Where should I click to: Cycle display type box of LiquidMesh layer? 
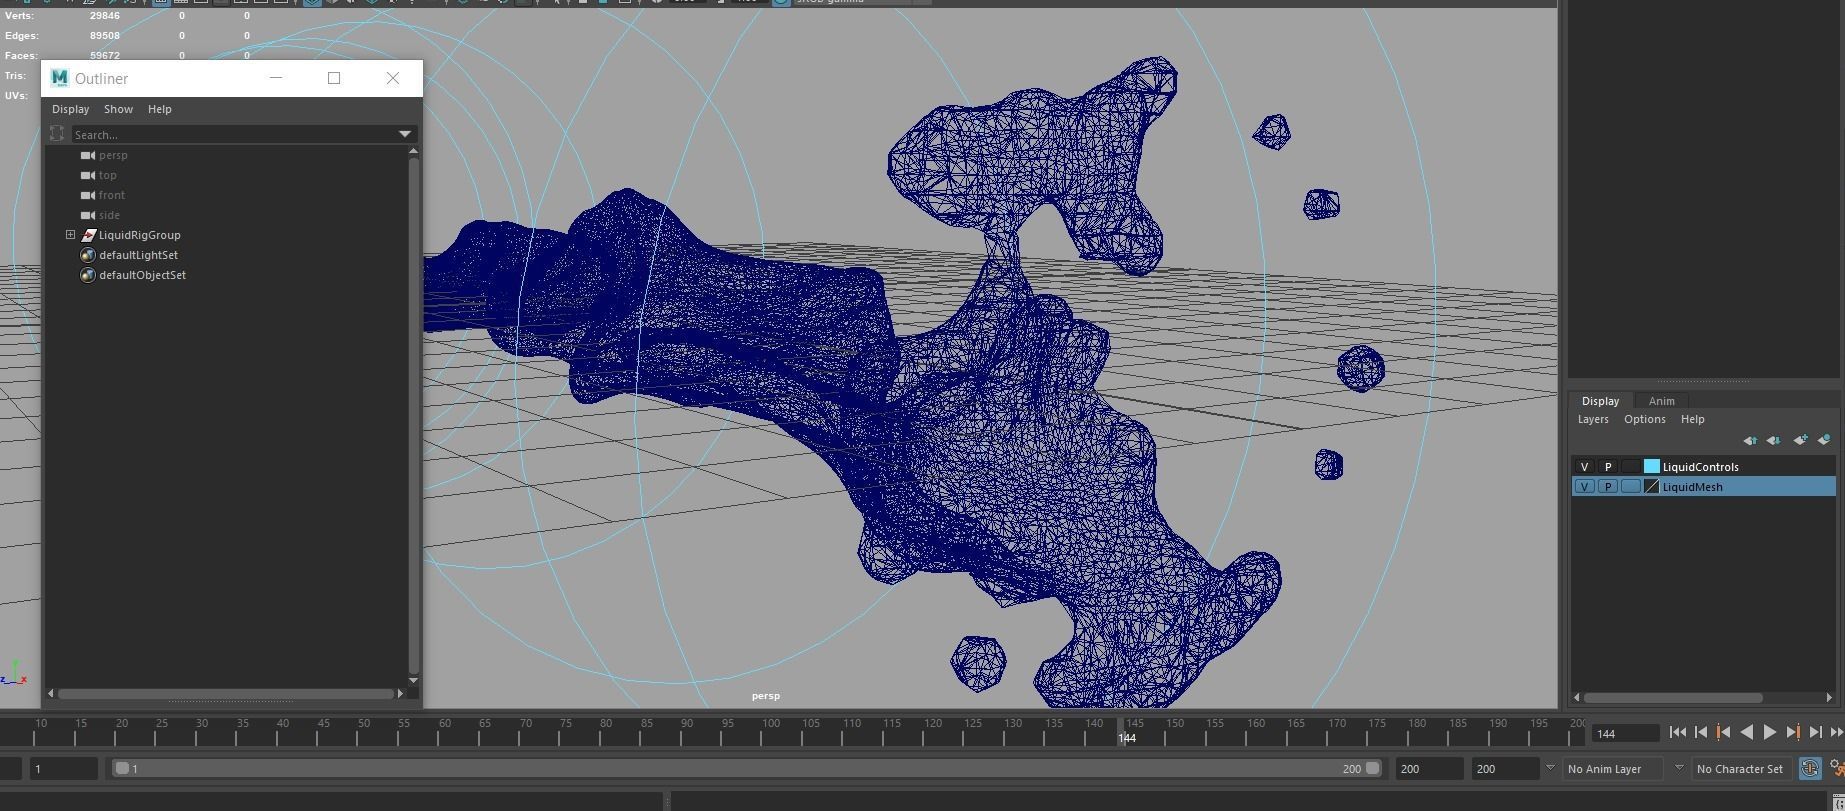1631,487
